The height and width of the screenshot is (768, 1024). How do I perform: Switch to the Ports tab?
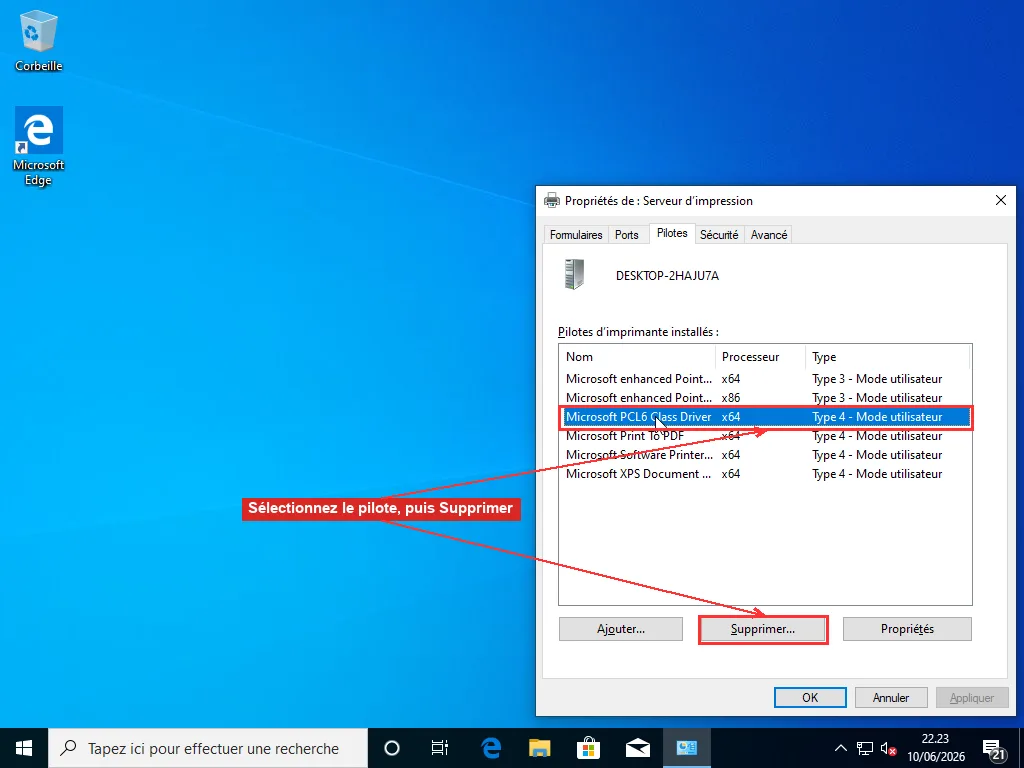[627, 234]
